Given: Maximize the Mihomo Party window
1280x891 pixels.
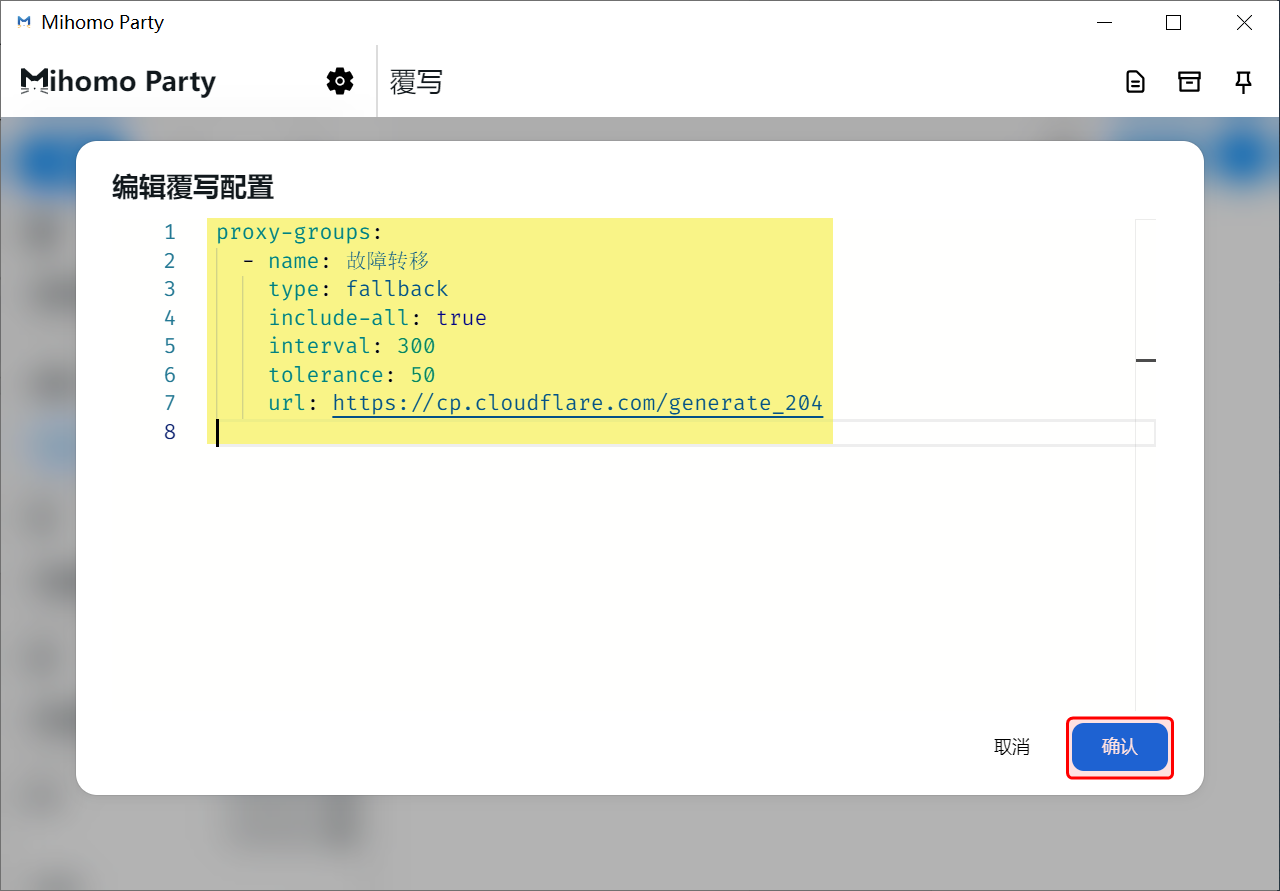Looking at the screenshot, I should point(1174,22).
